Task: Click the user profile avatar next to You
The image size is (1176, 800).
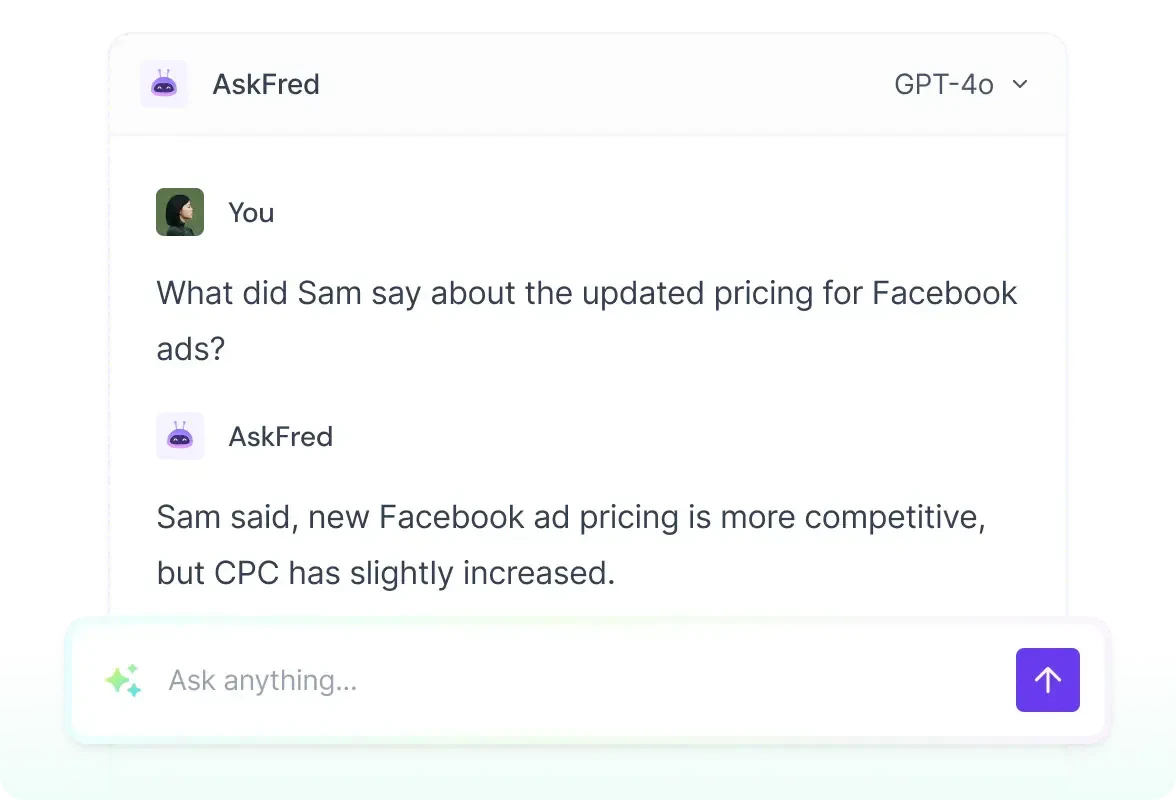Action: click(180, 212)
